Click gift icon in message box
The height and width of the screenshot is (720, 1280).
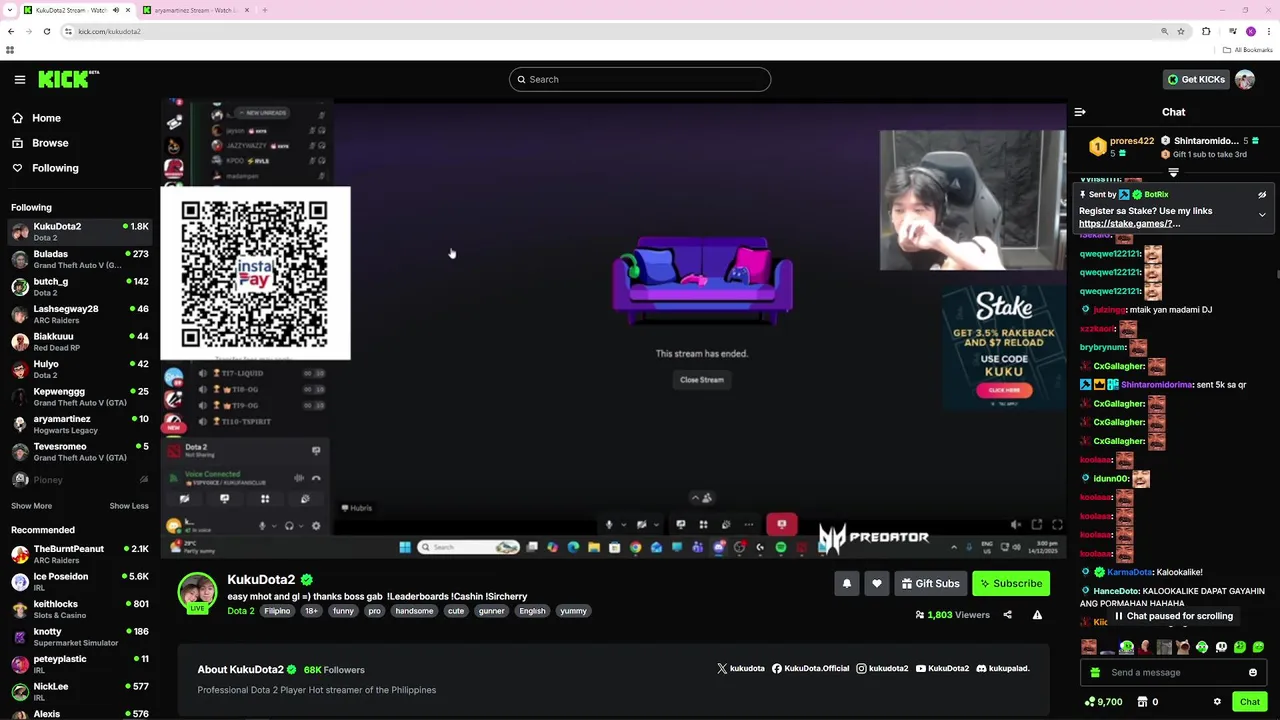coord(1095,672)
